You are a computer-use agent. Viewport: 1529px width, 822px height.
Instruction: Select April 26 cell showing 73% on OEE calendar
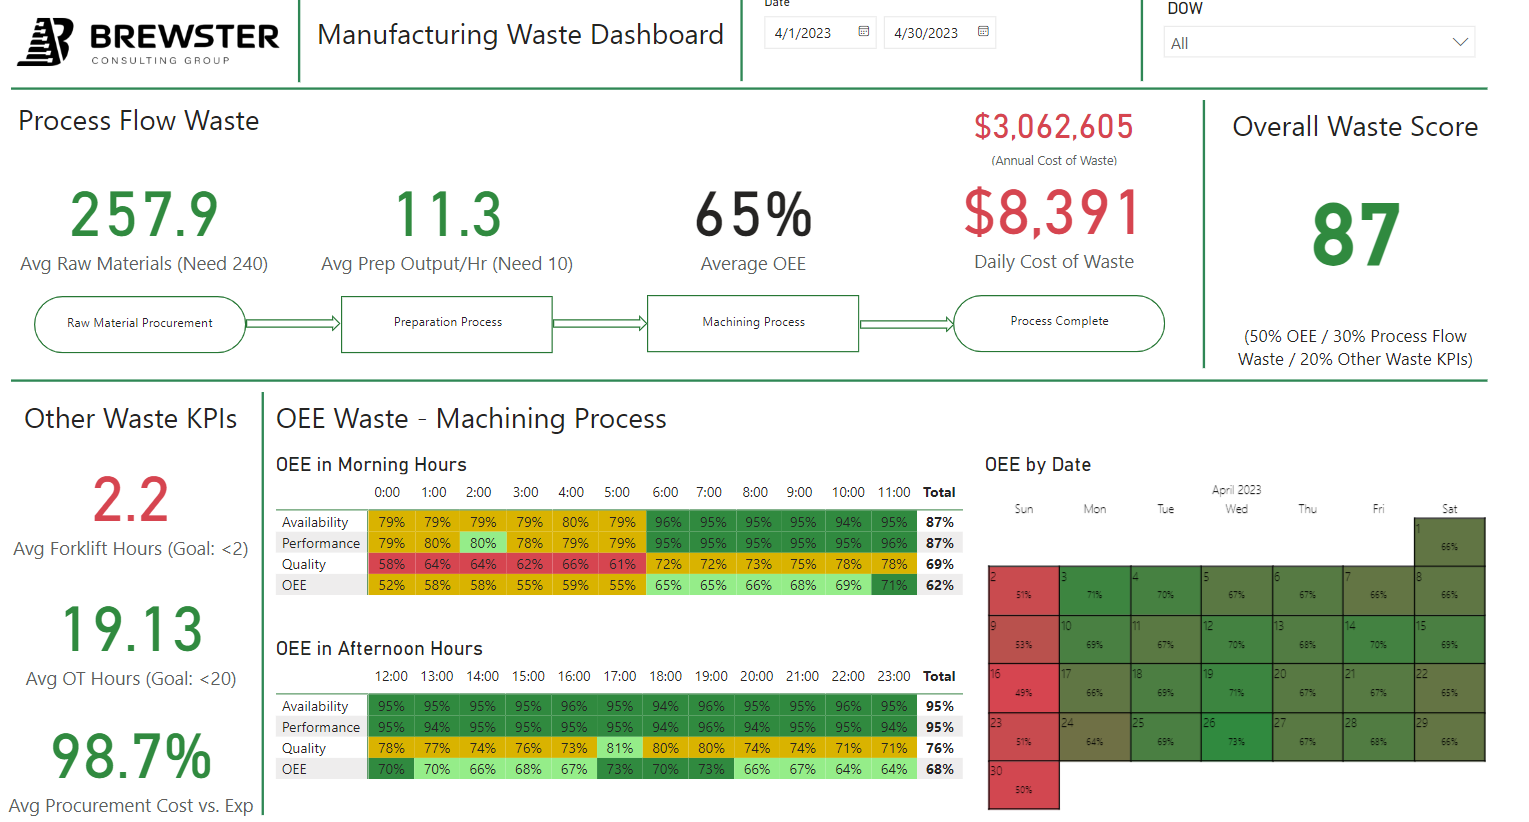[x=1236, y=735]
